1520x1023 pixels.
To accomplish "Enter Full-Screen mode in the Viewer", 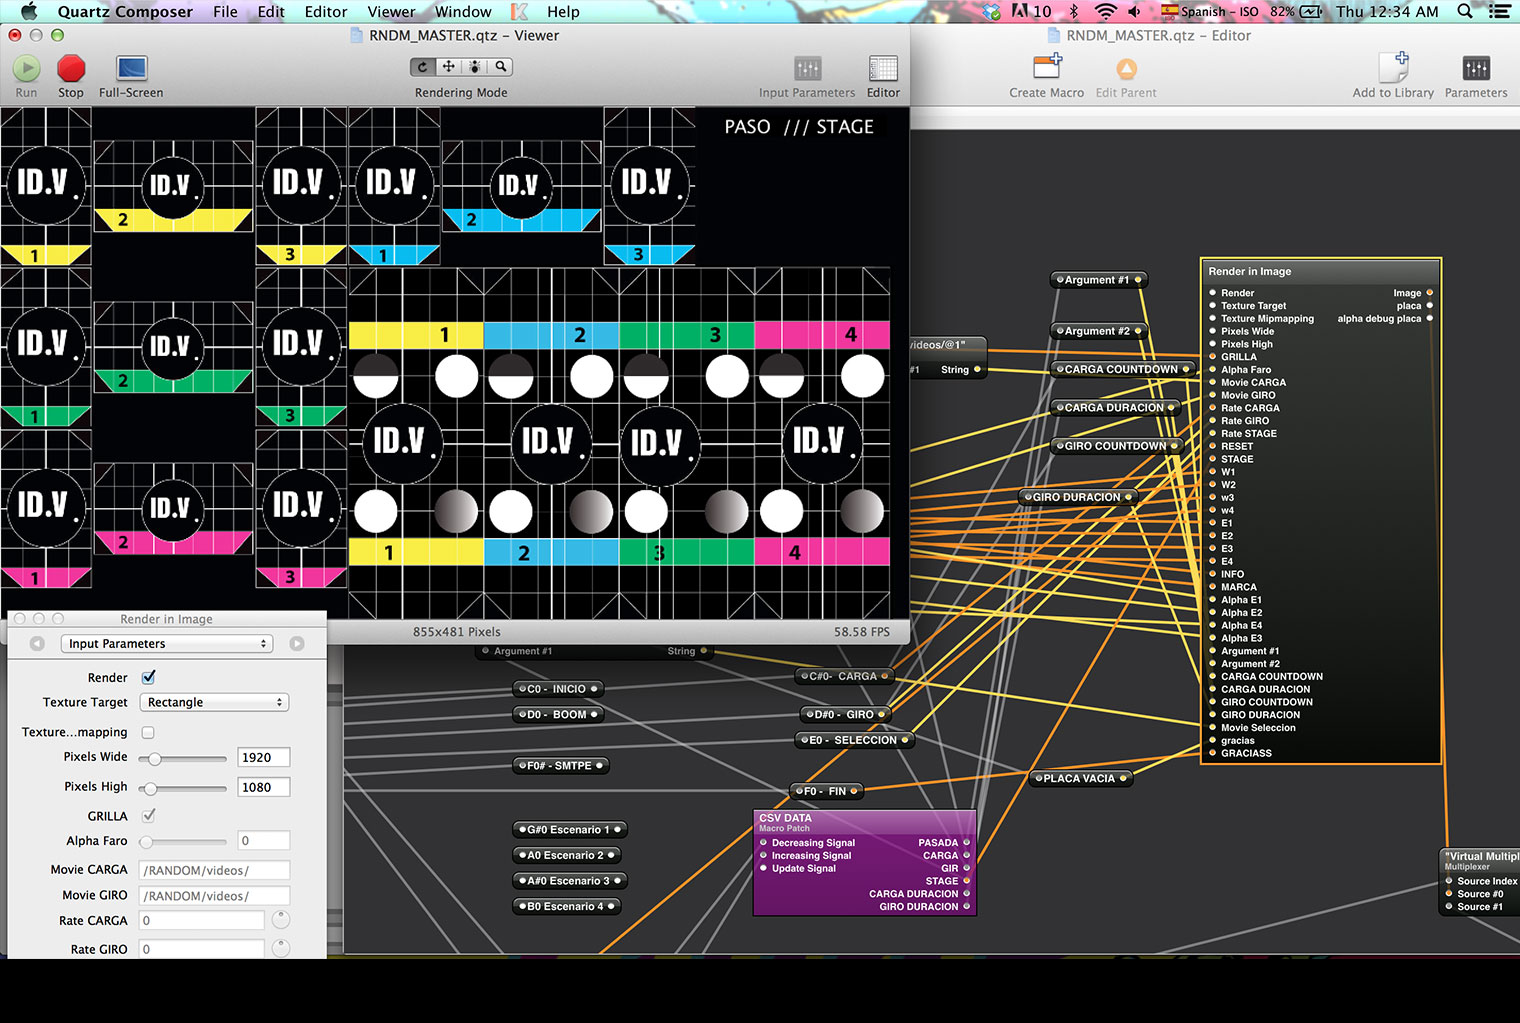I will [x=131, y=69].
